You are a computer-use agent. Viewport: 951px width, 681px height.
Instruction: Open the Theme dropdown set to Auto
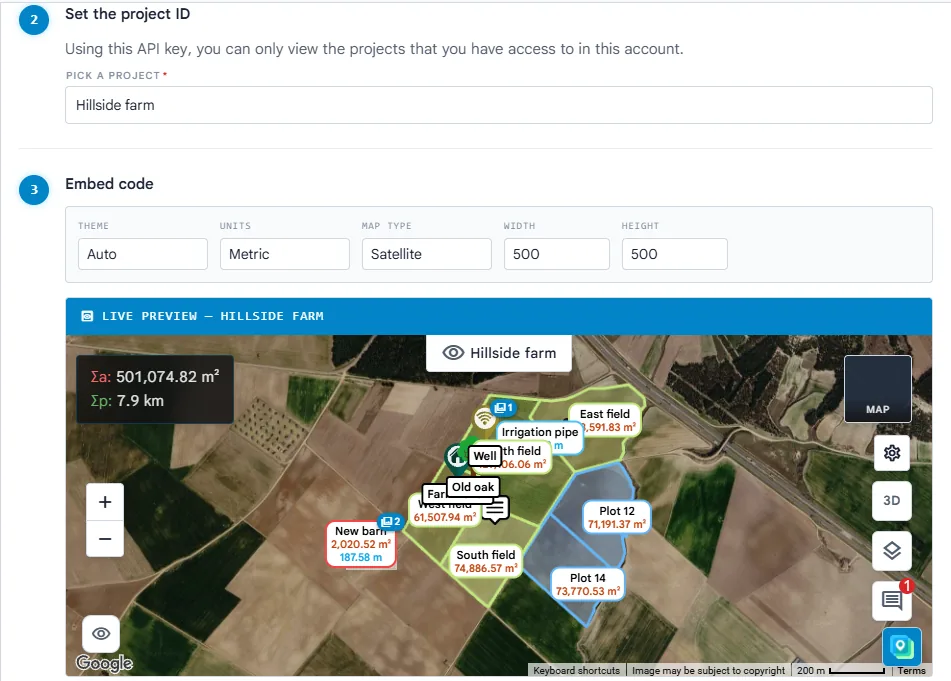[x=143, y=254]
